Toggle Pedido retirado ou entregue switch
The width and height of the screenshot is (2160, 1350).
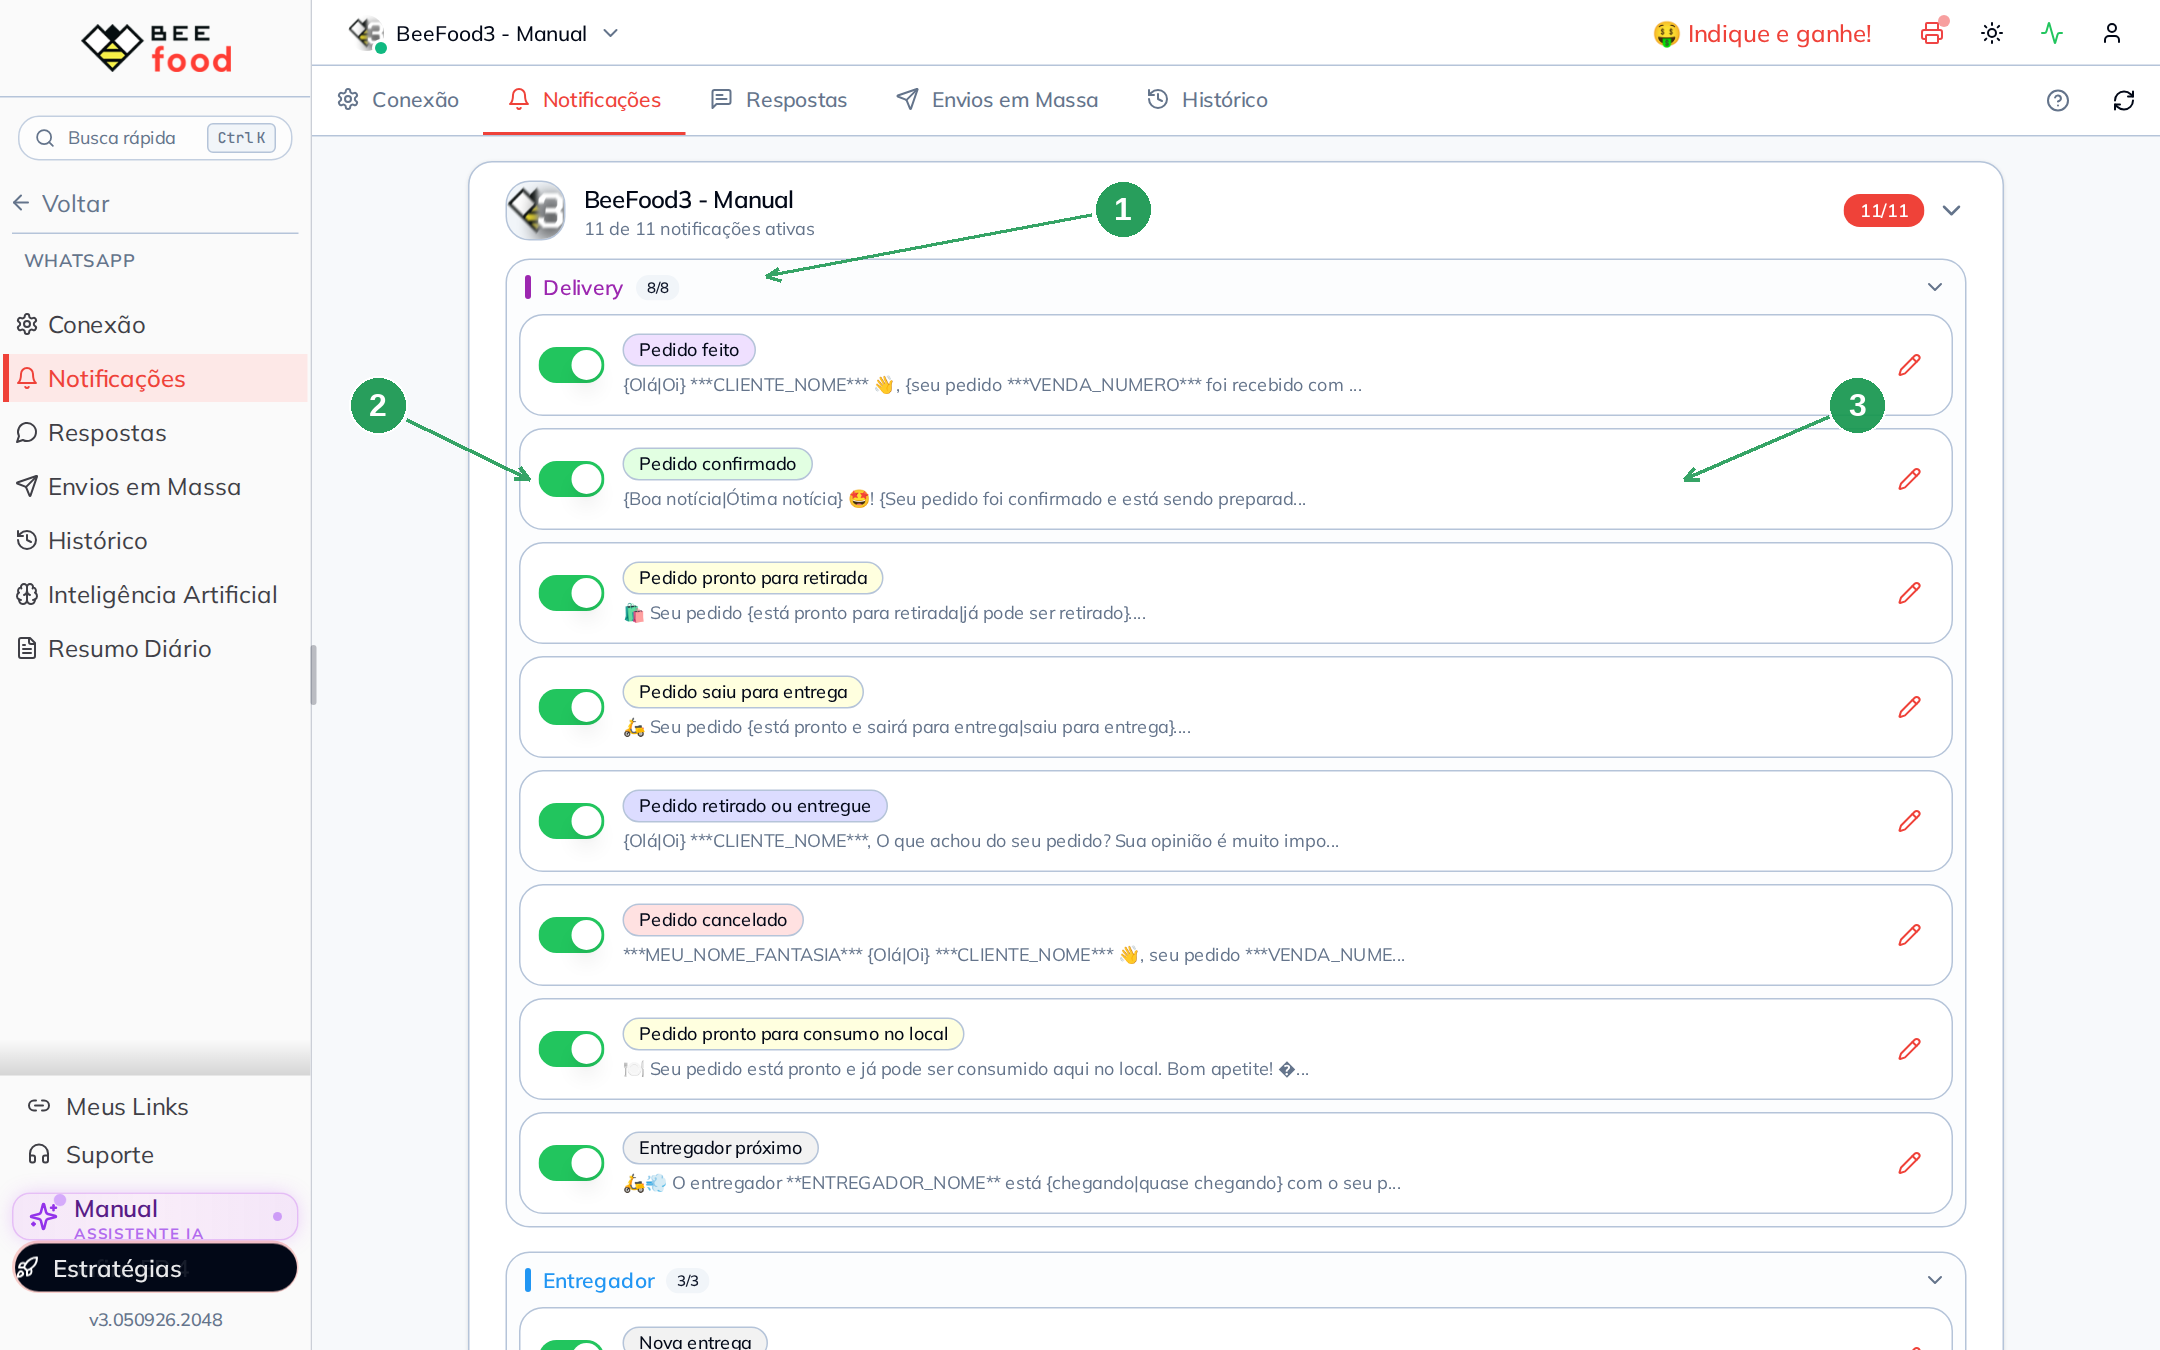[x=571, y=821]
